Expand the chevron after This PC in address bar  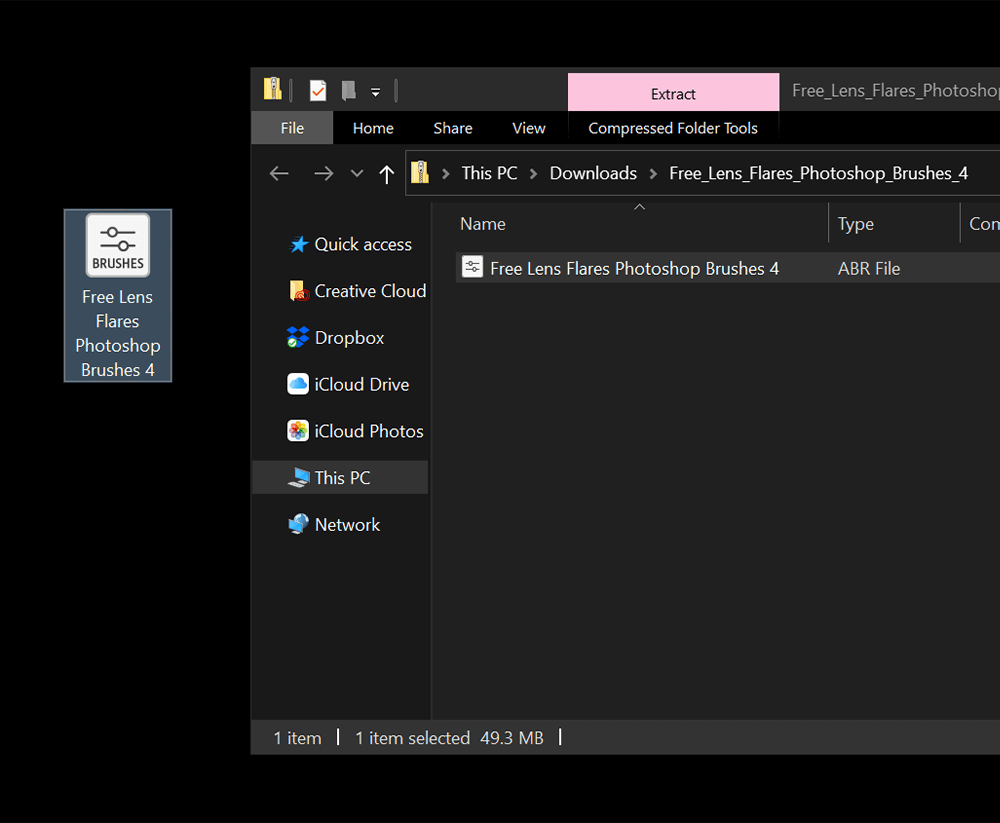pos(533,174)
